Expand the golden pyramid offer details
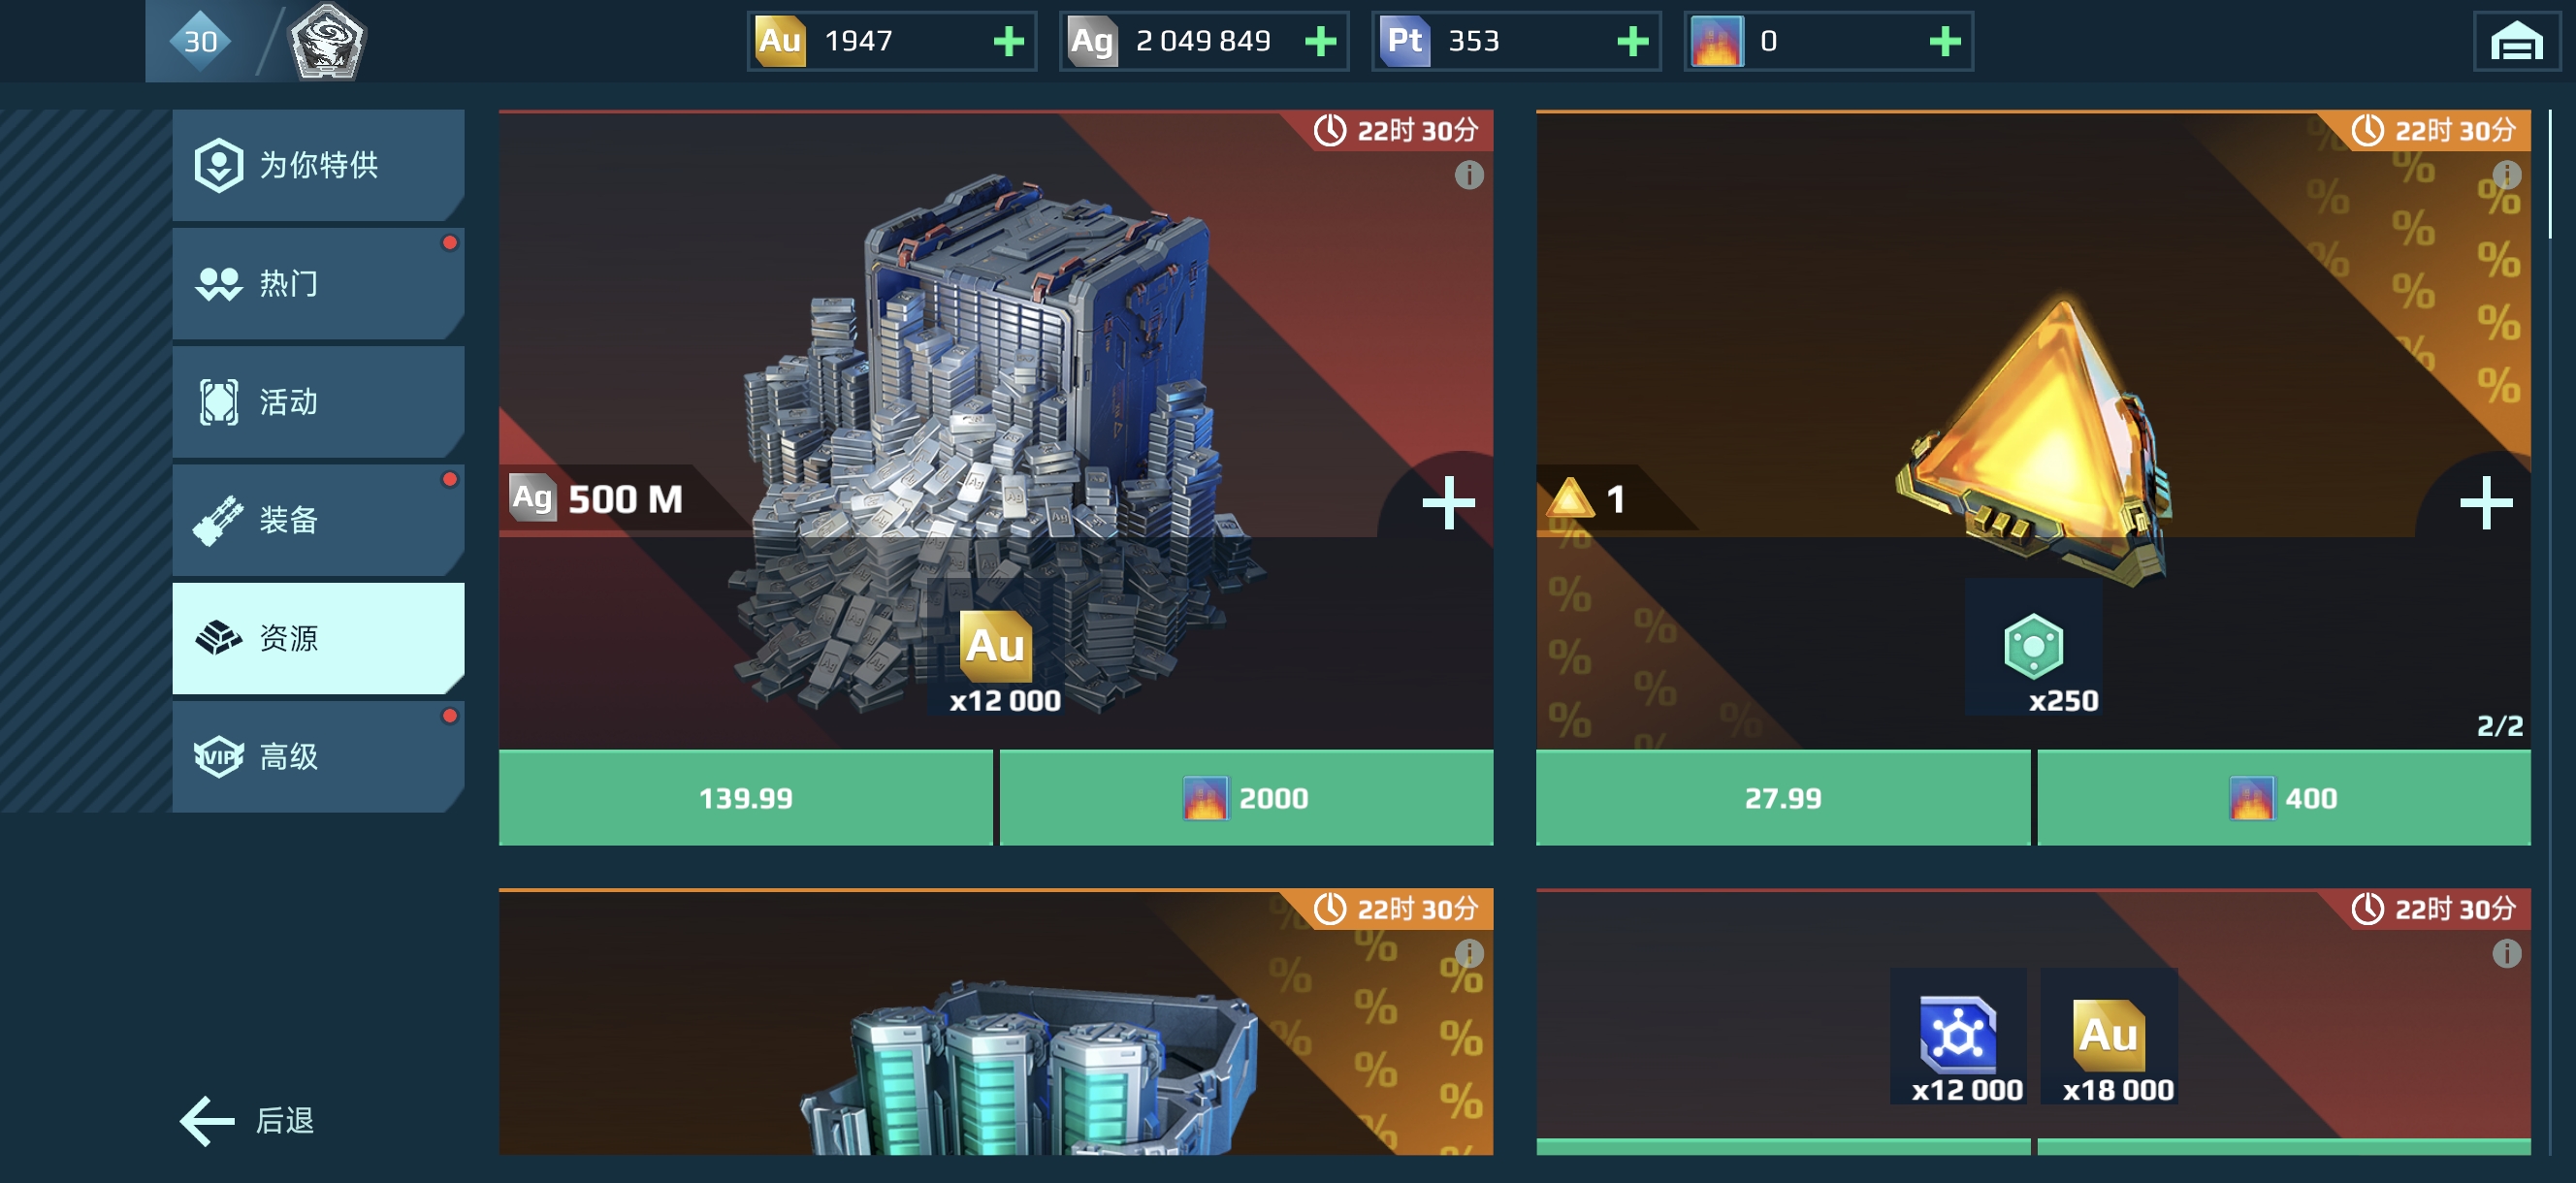The height and width of the screenshot is (1183, 2576). [x=2486, y=502]
